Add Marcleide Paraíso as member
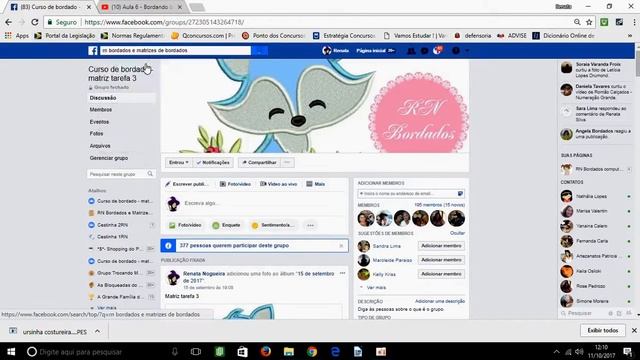 click(x=441, y=260)
